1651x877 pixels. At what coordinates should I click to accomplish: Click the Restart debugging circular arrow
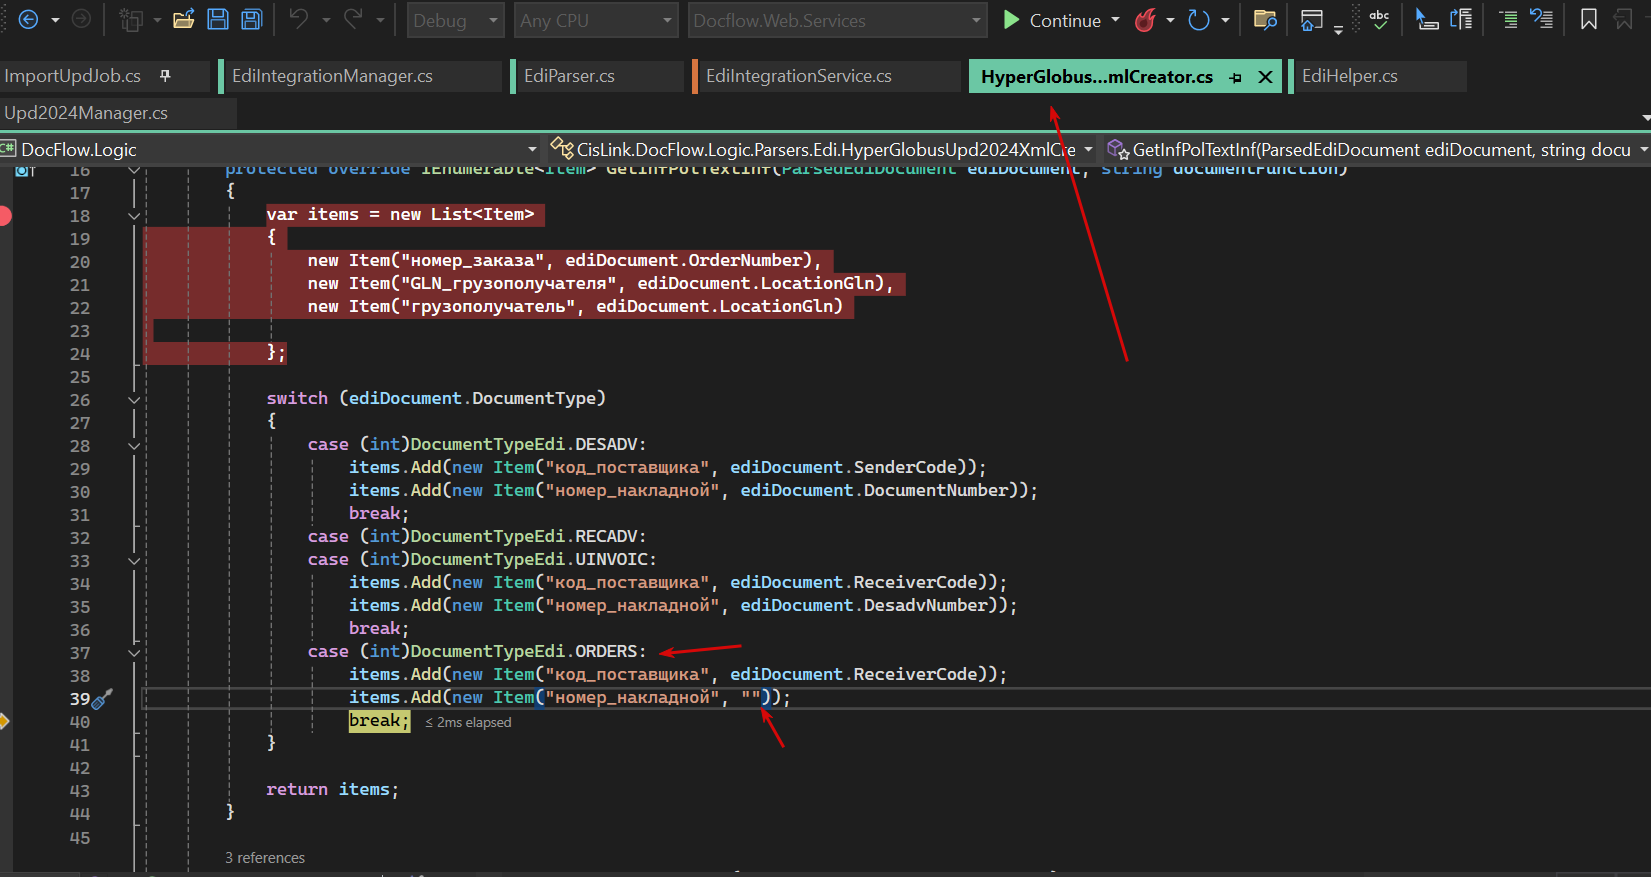pyautogui.click(x=1198, y=20)
